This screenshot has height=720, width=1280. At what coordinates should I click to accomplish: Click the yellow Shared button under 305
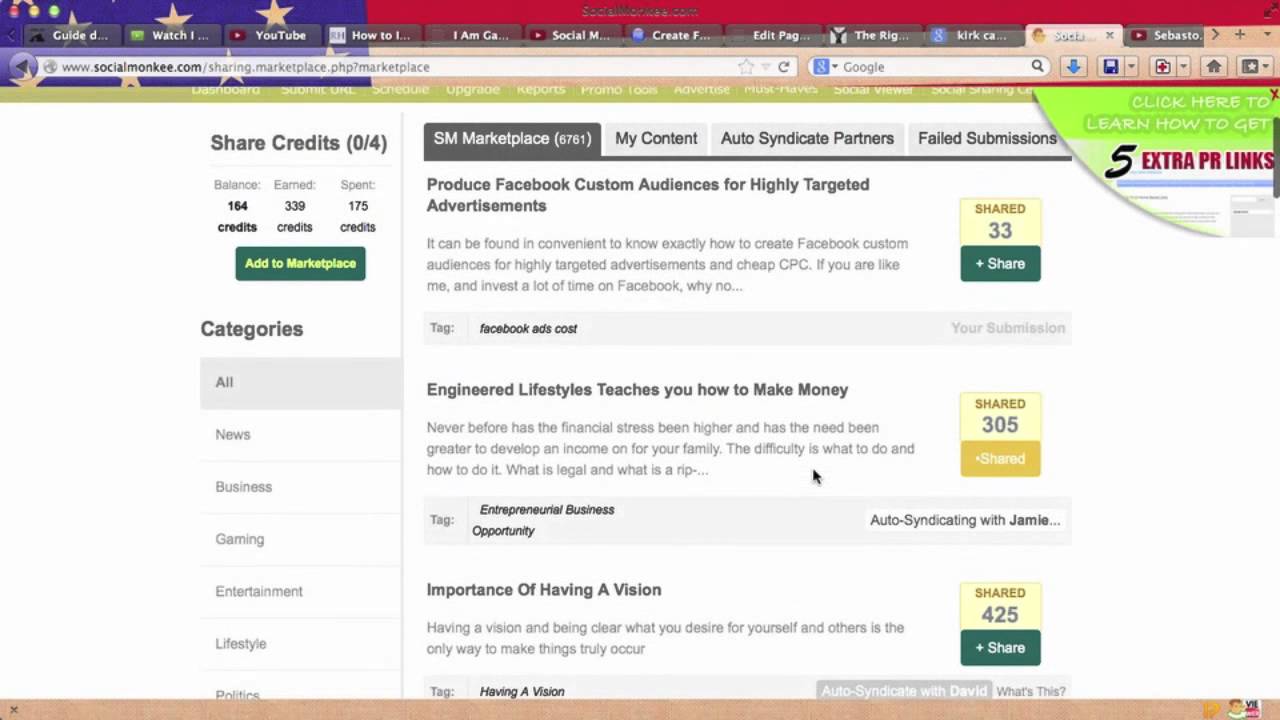1000,459
